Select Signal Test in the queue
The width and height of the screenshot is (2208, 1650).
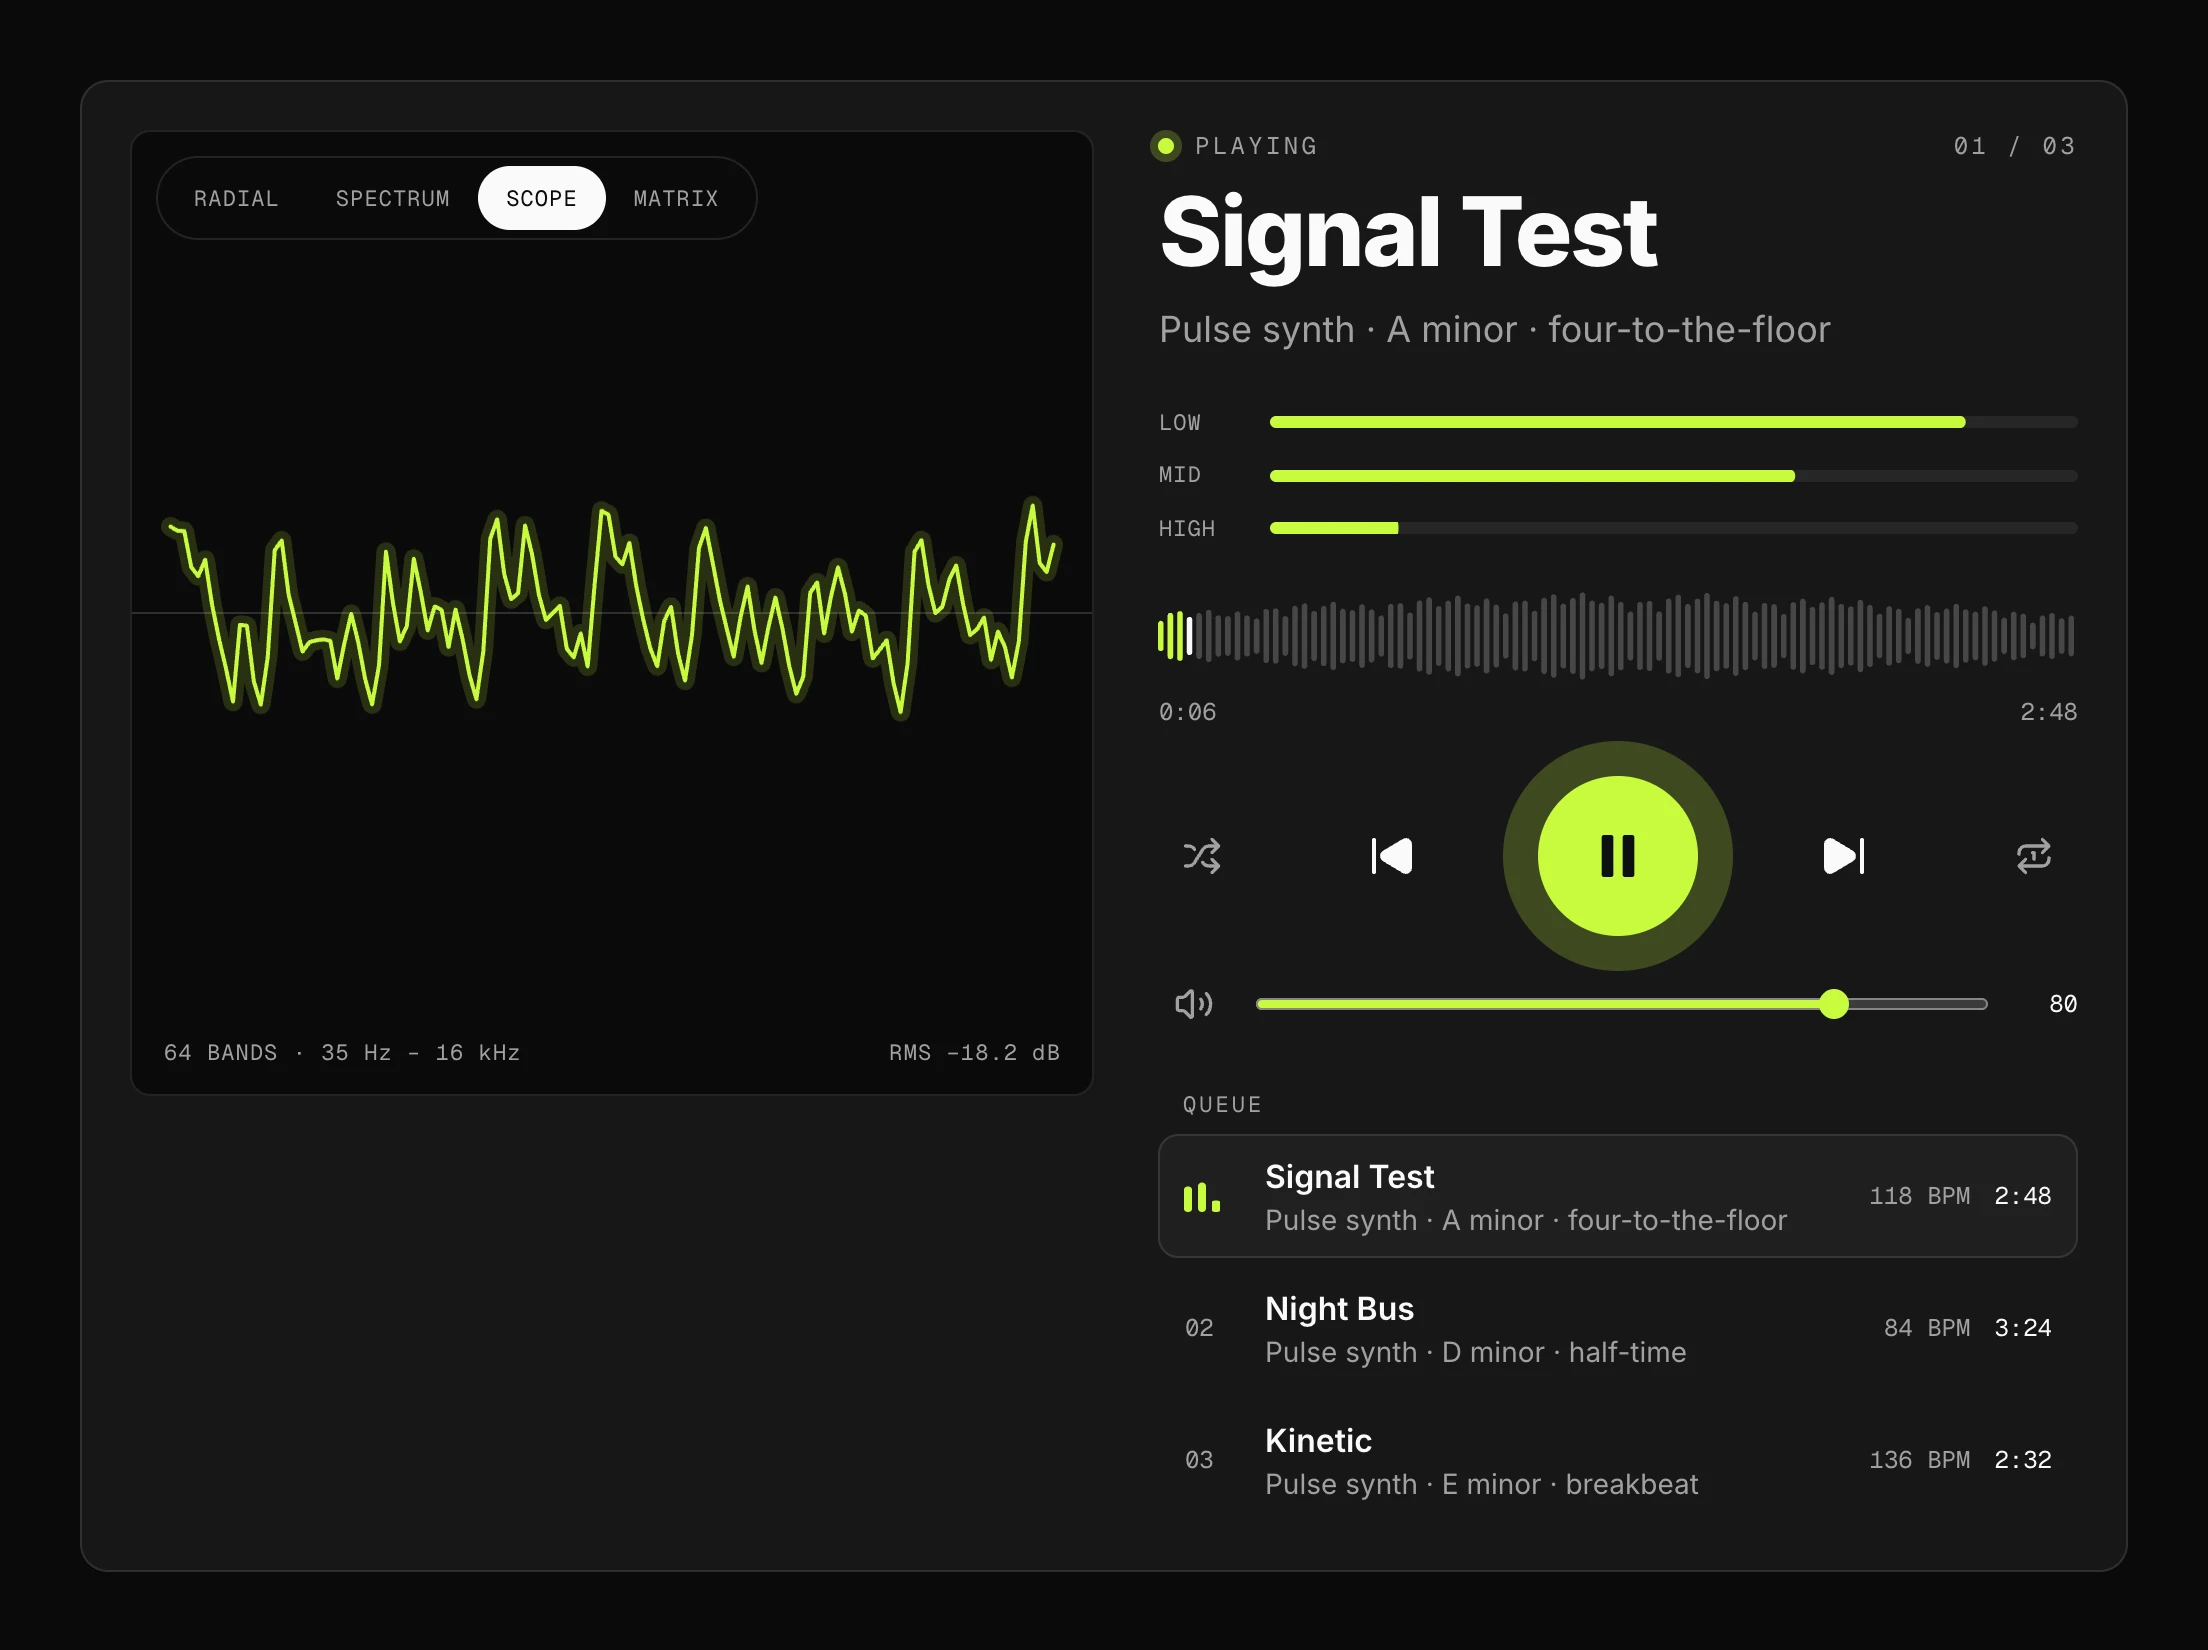point(1617,1196)
